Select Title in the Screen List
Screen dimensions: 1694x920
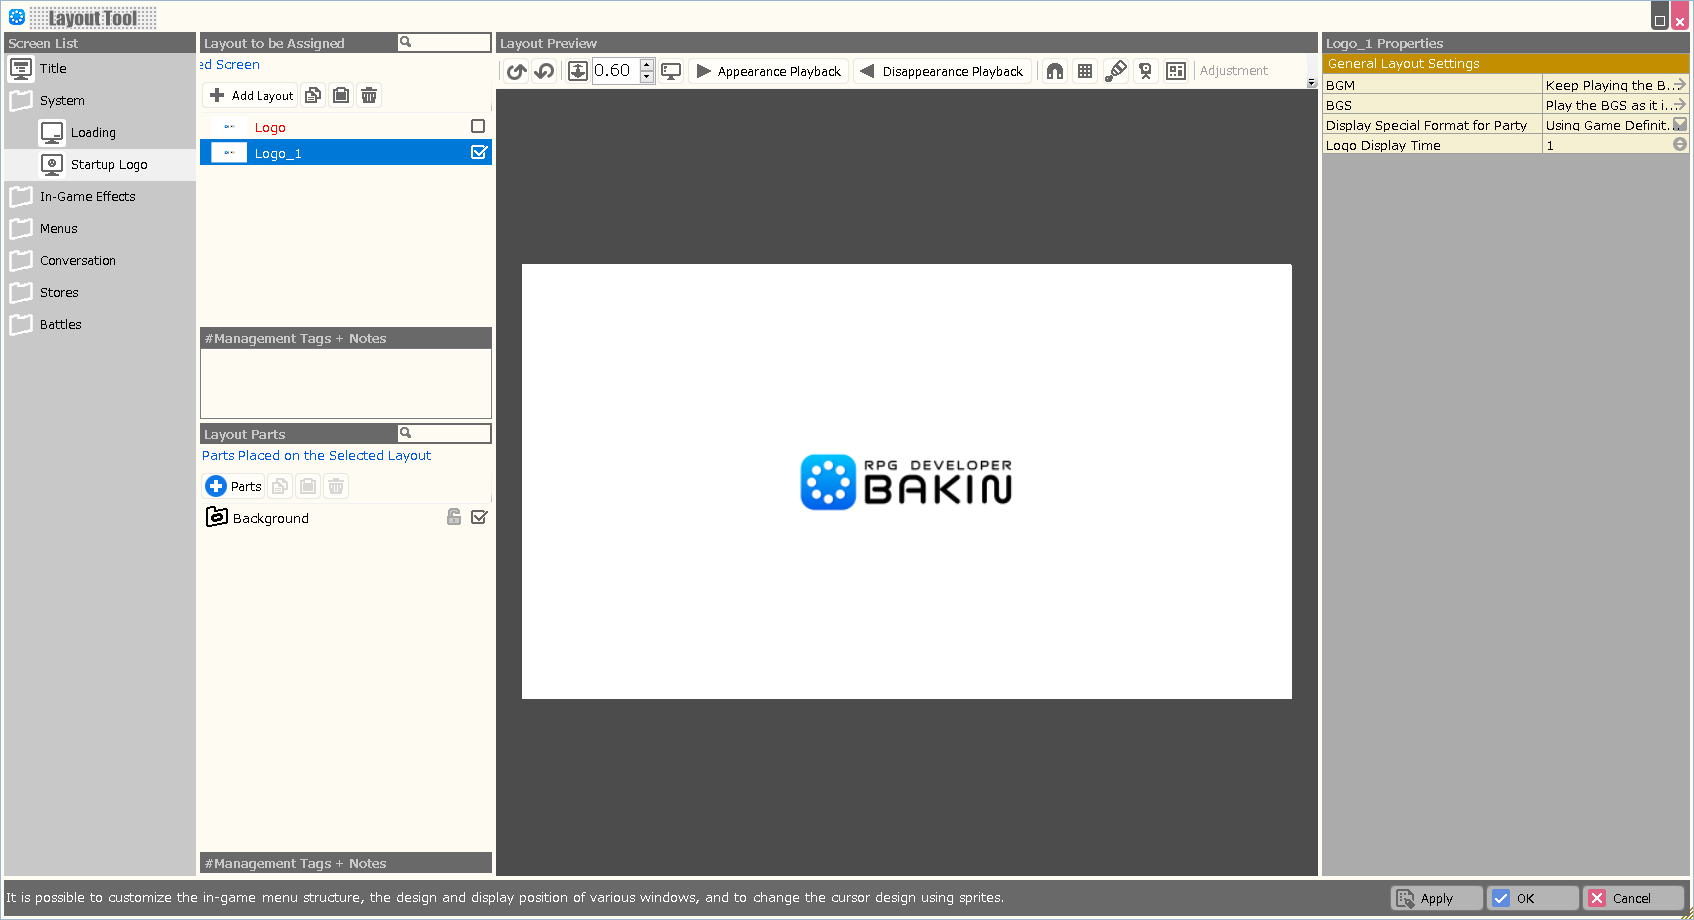[x=53, y=69]
